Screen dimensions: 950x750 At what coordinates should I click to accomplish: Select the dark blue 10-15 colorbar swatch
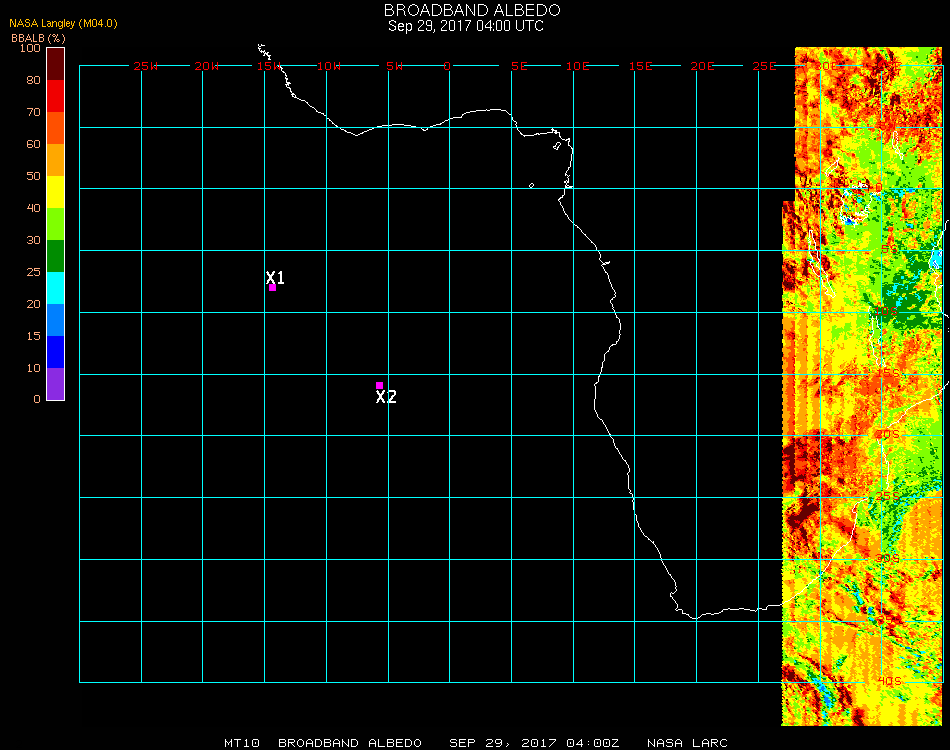click(56, 352)
